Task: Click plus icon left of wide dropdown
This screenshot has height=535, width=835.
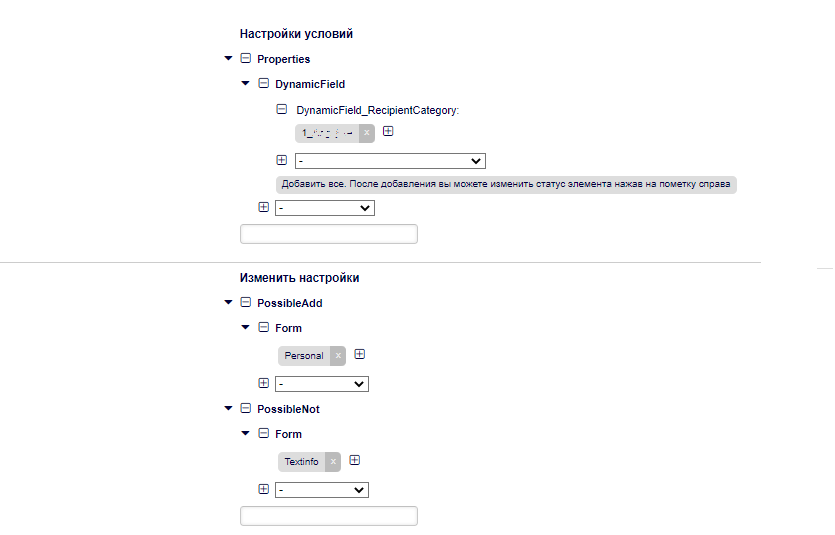Action: (x=281, y=160)
